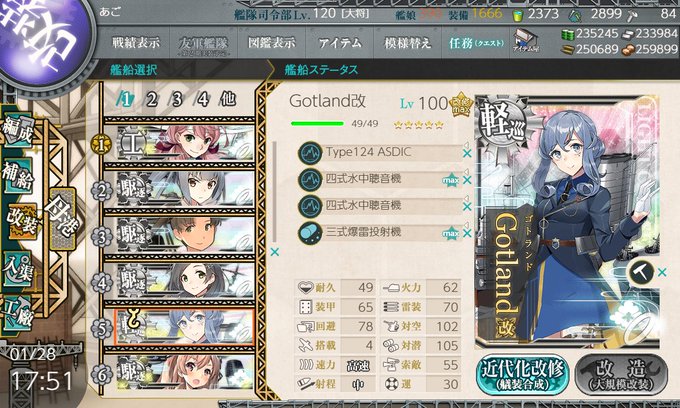Switch to fleet 2 tab
680x408 pixels.
(151, 100)
